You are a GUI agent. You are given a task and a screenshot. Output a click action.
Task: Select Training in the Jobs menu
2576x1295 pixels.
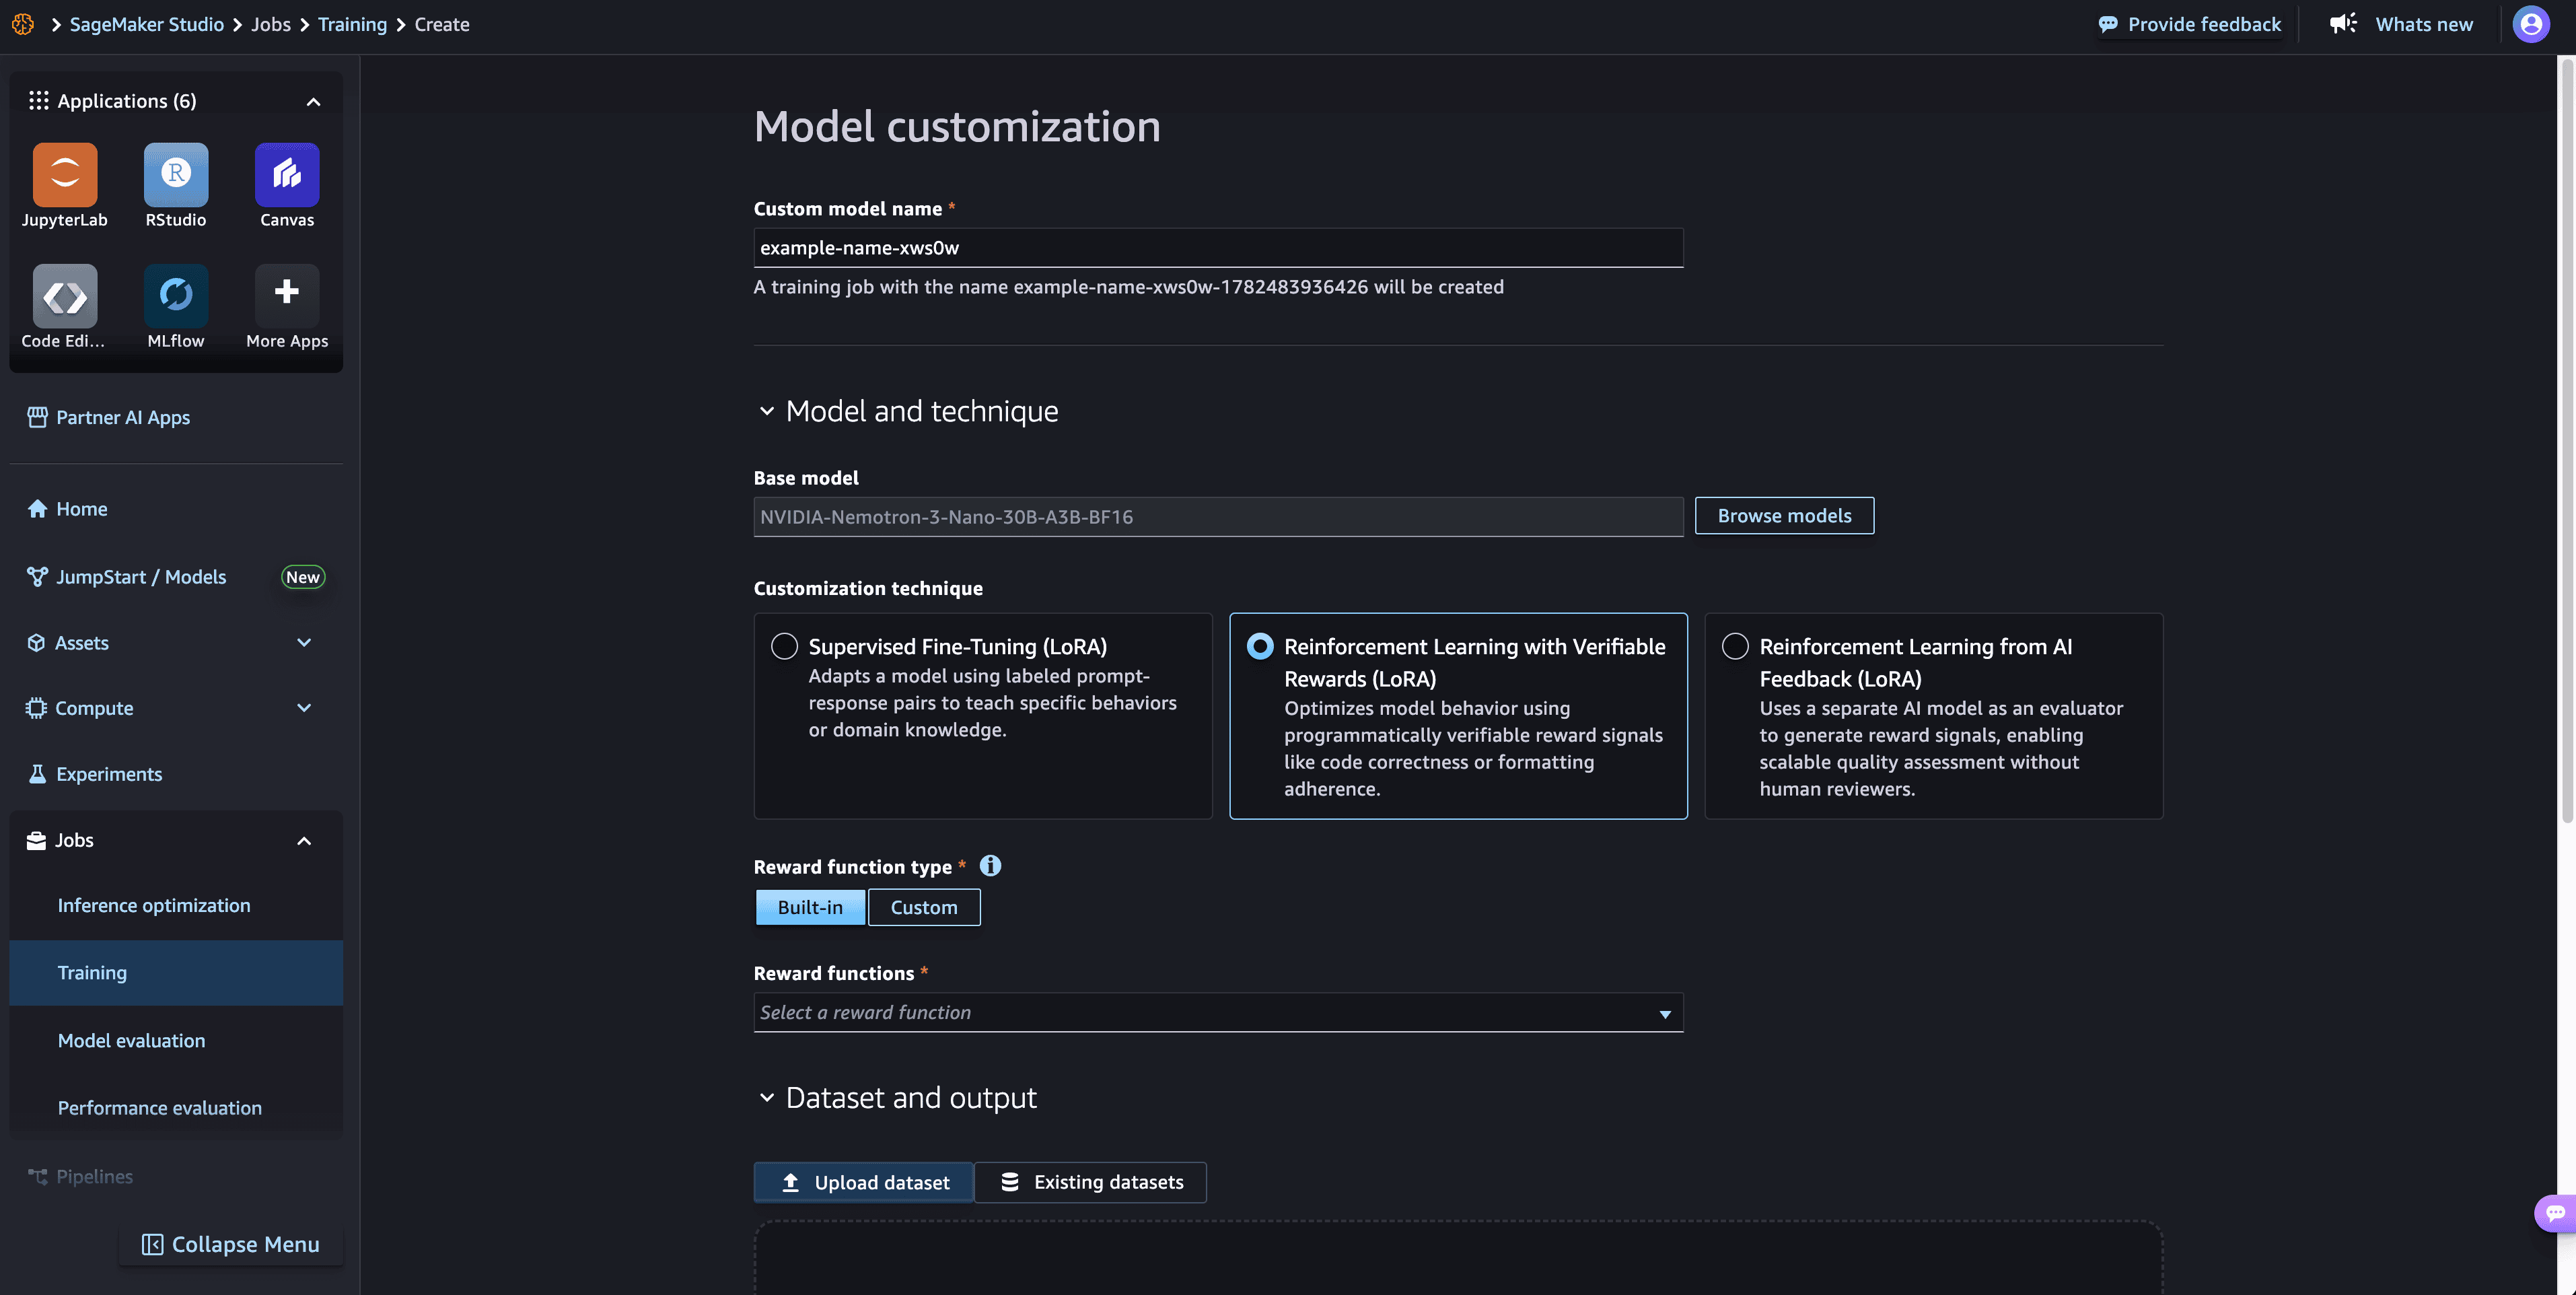tap(176, 973)
